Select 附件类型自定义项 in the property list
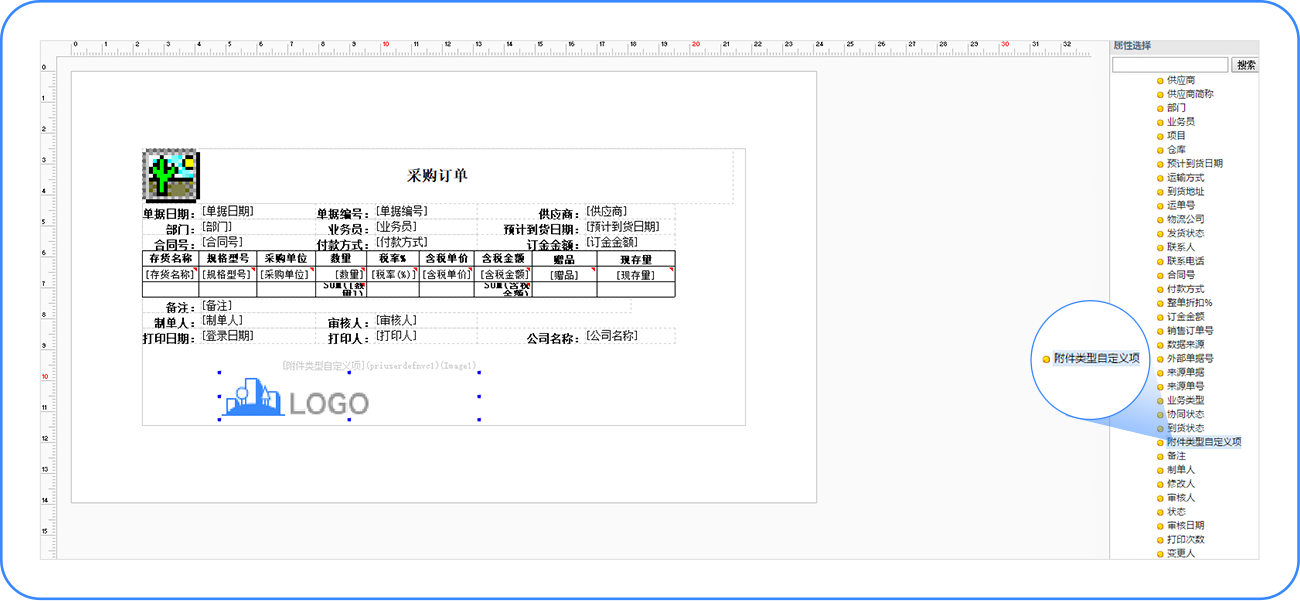The height and width of the screenshot is (601, 1300). (x=1203, y=442)
